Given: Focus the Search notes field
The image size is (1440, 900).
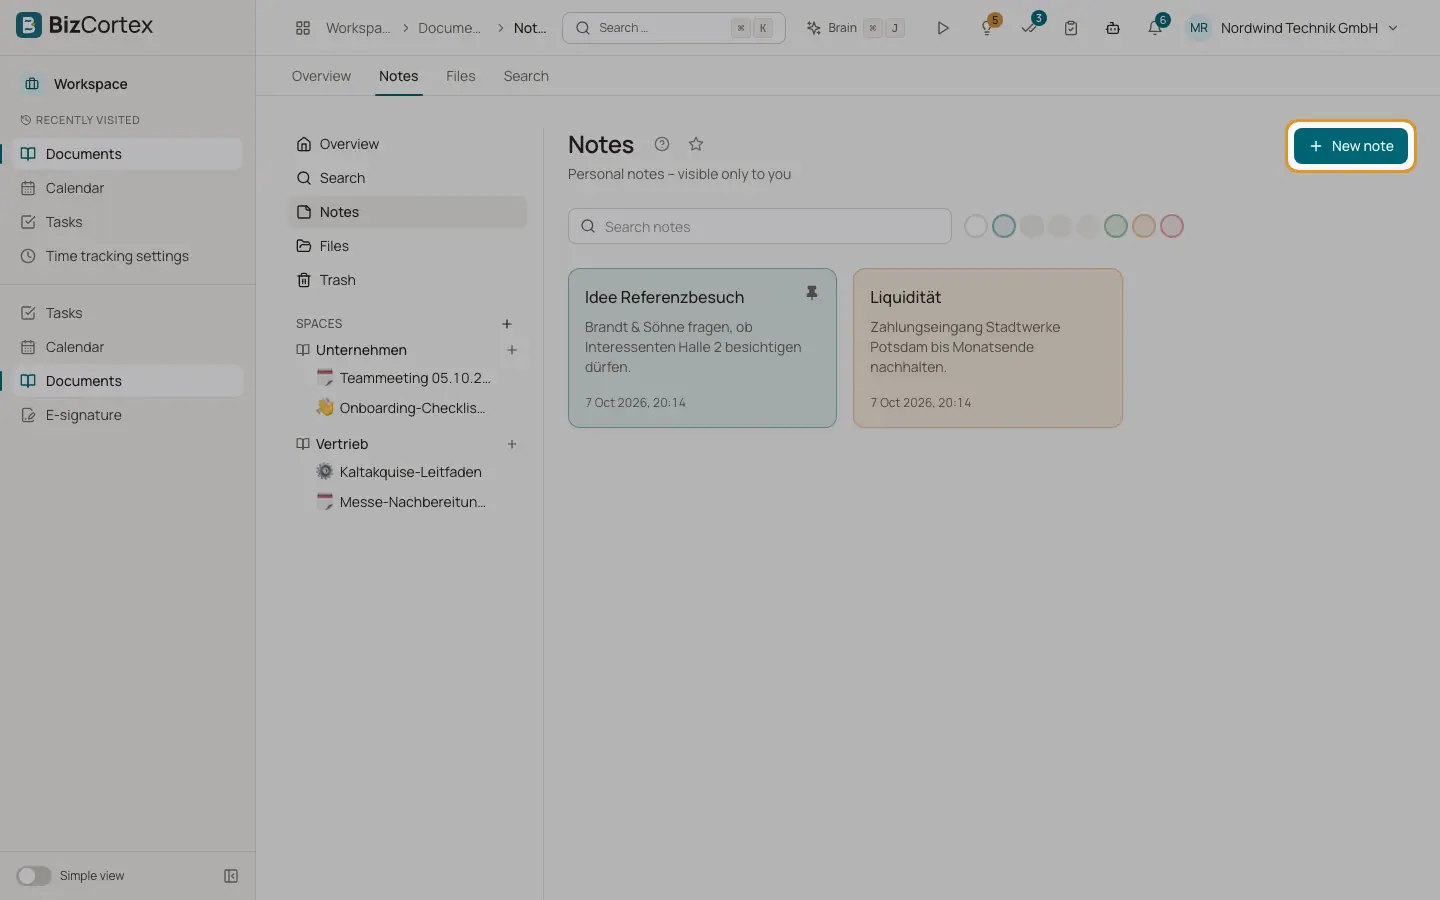Looking at the screenshot, I should 760,226.
